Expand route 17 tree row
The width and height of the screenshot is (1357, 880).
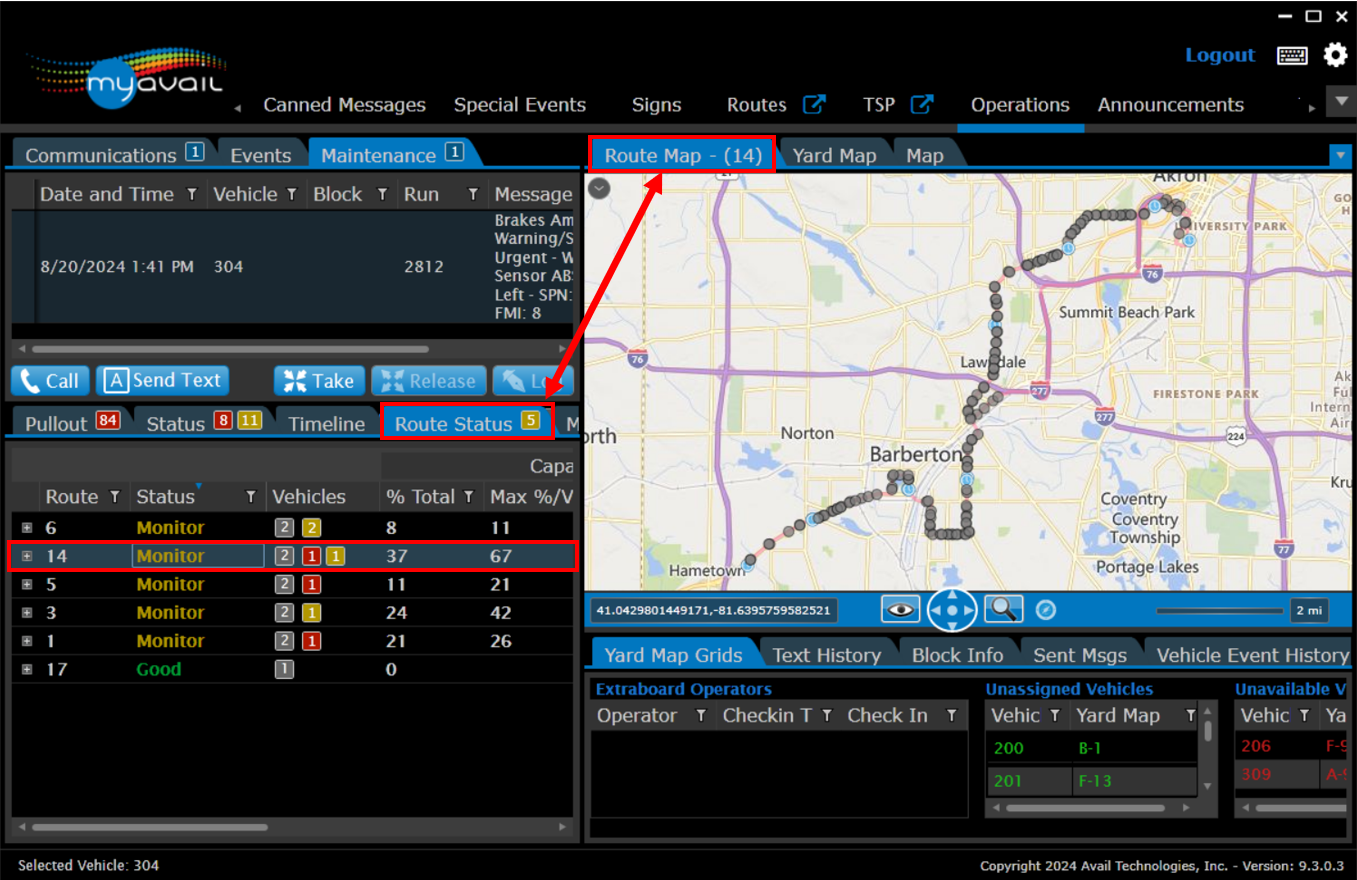click(x=27, y=670)
